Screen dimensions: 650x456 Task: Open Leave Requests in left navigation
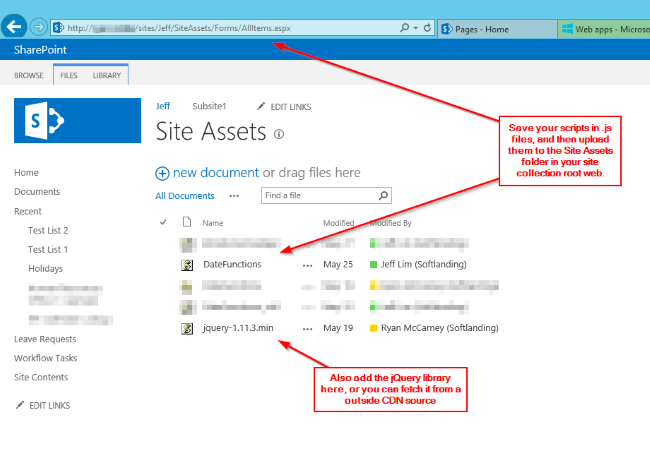tap(45, 339)
